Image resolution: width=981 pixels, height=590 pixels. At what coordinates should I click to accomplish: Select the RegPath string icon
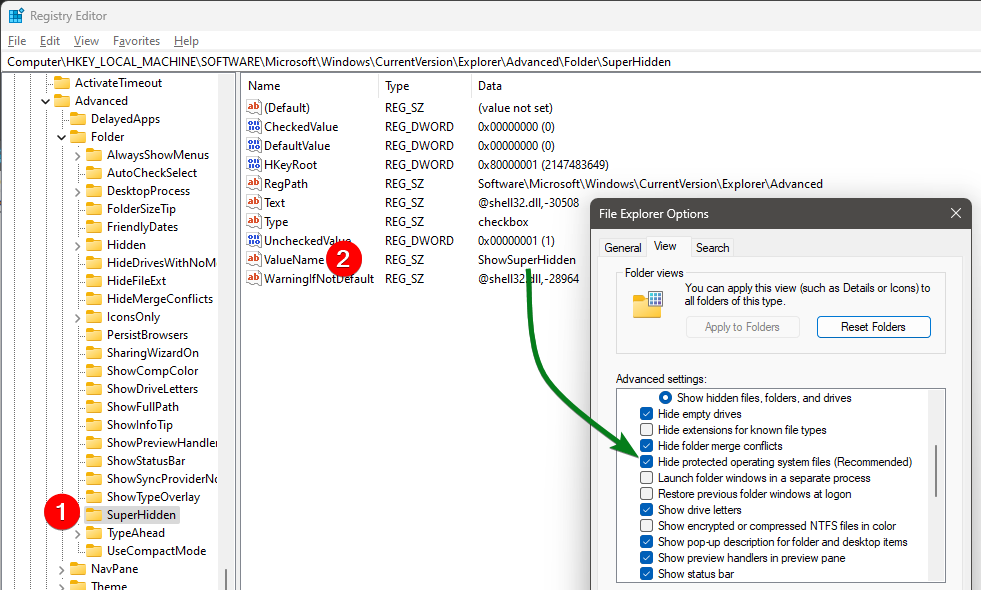253,183
